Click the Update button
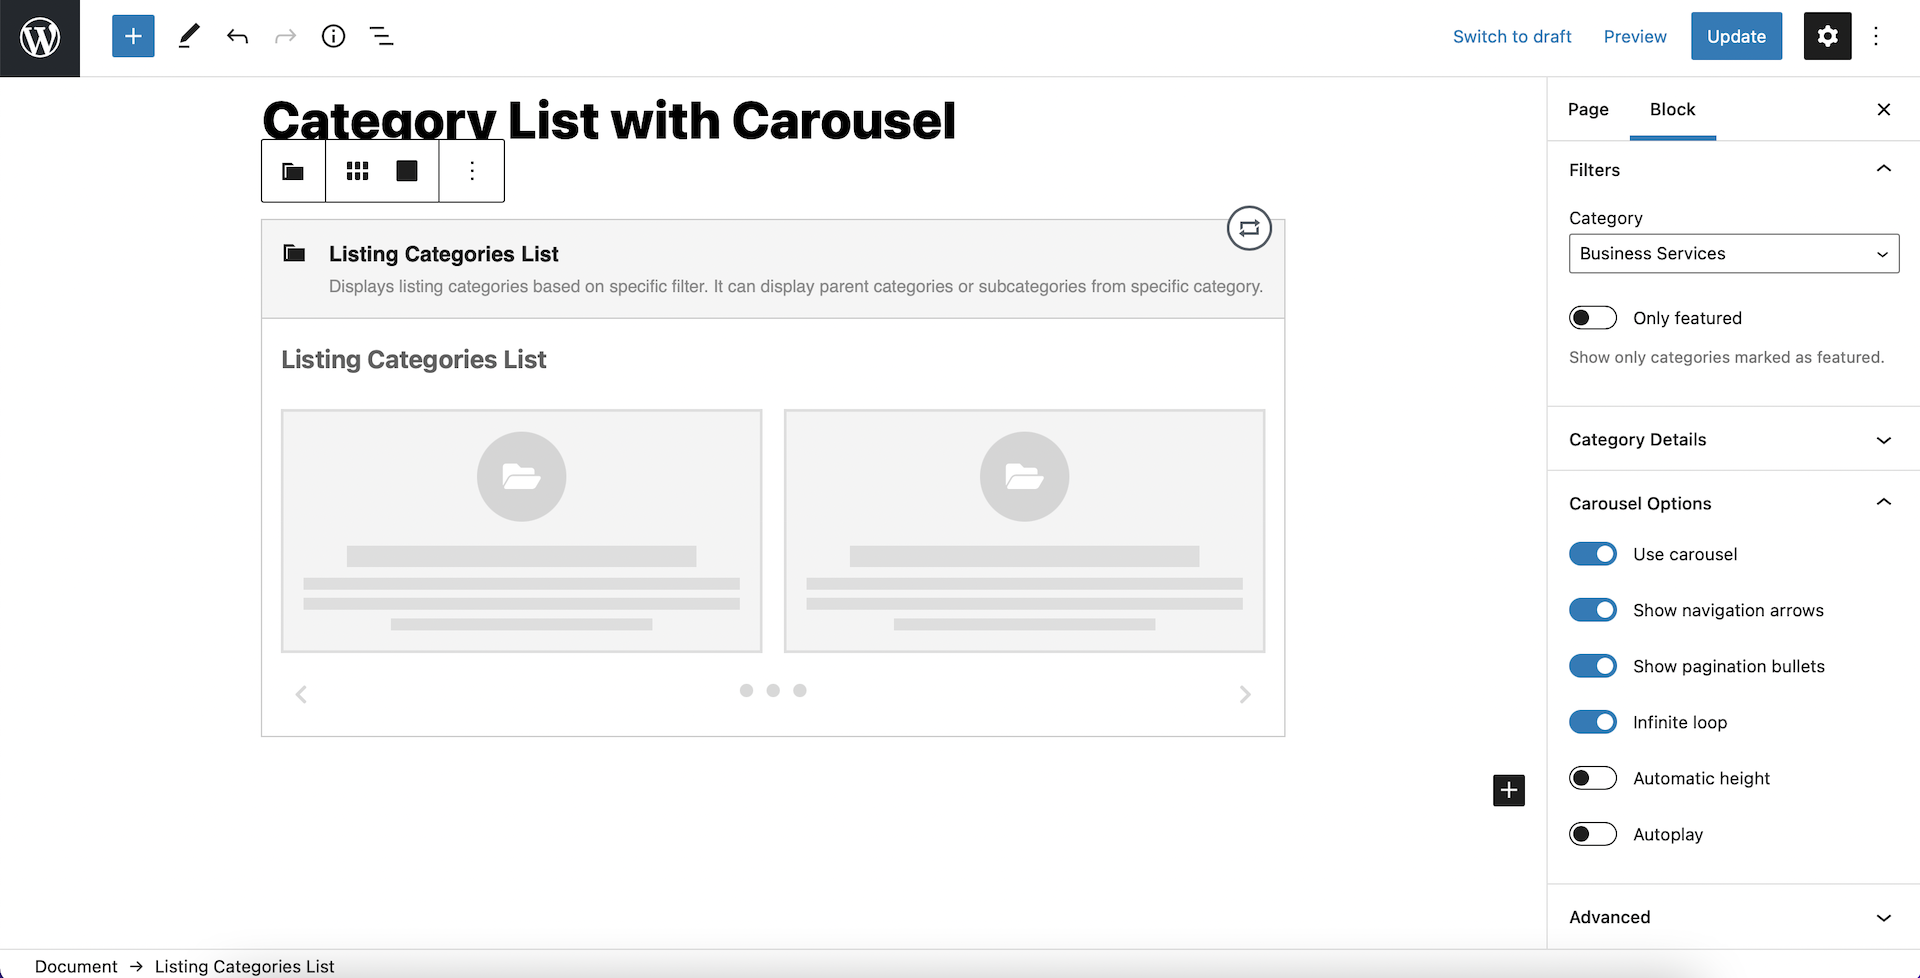Image resolution: width=1920 pixels, height=978 pixels. [x=1736, y=37]
